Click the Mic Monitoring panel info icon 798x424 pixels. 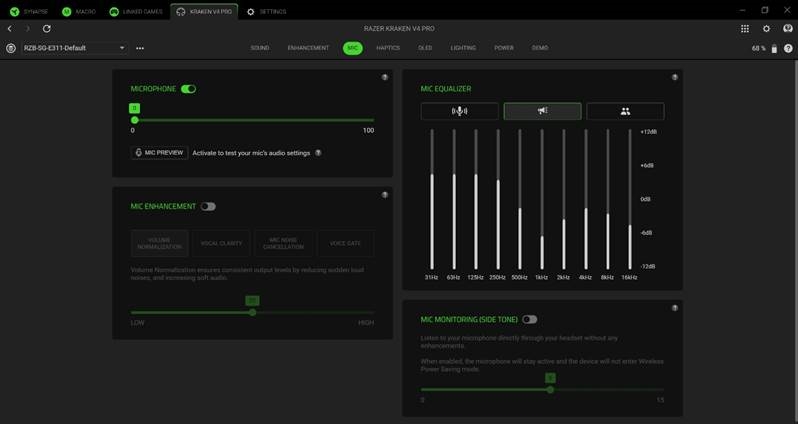pos(675,308)
